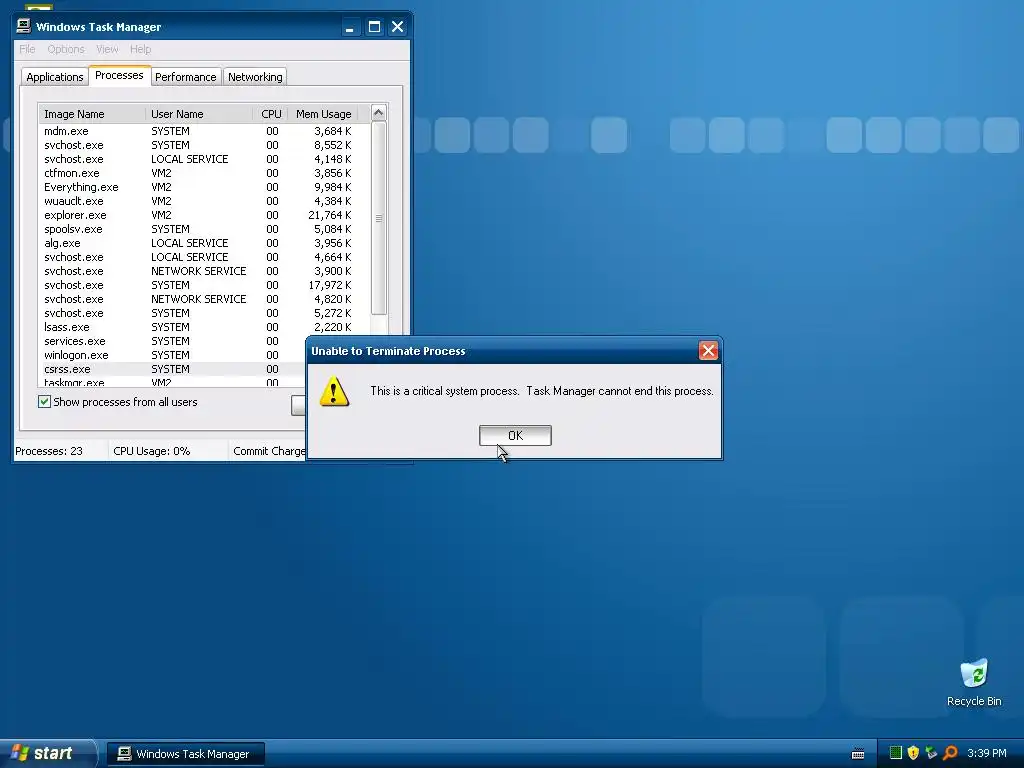Image resolution: width=1024 pixels, height=768 pixels.
Task: Select the services.exe process
Action: pos(173,341)
